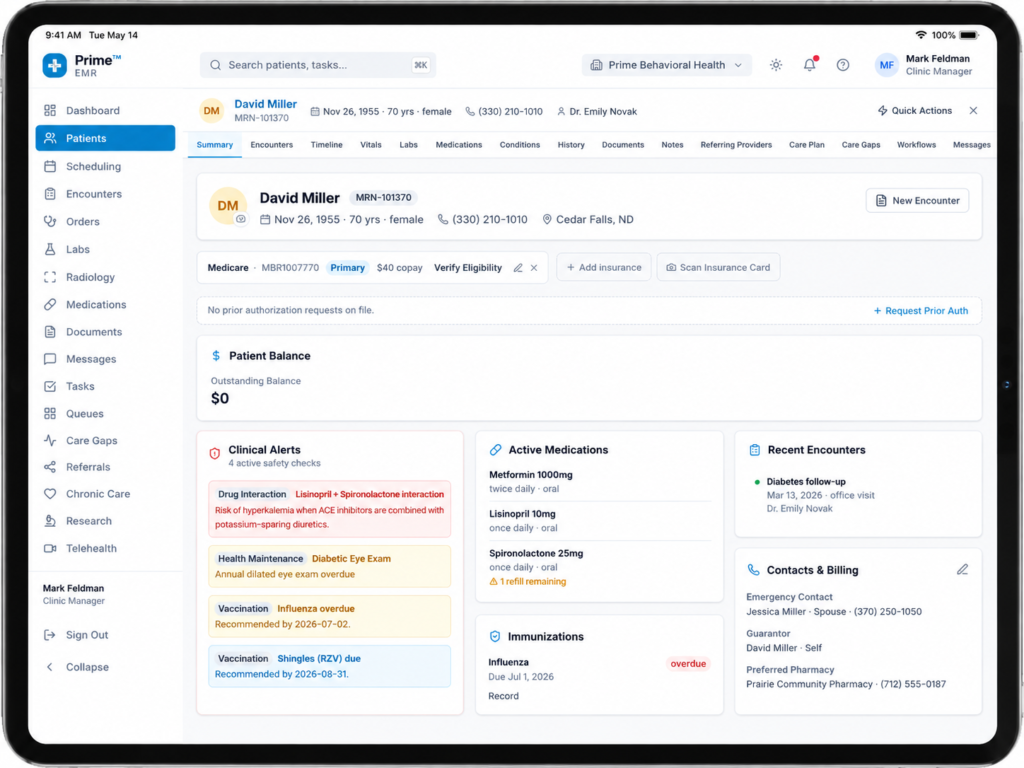Image resolution: width=1024 pixels, height=768 pixels.
Task: Open Radiology in the sidebar
Action: coord(105,277)
